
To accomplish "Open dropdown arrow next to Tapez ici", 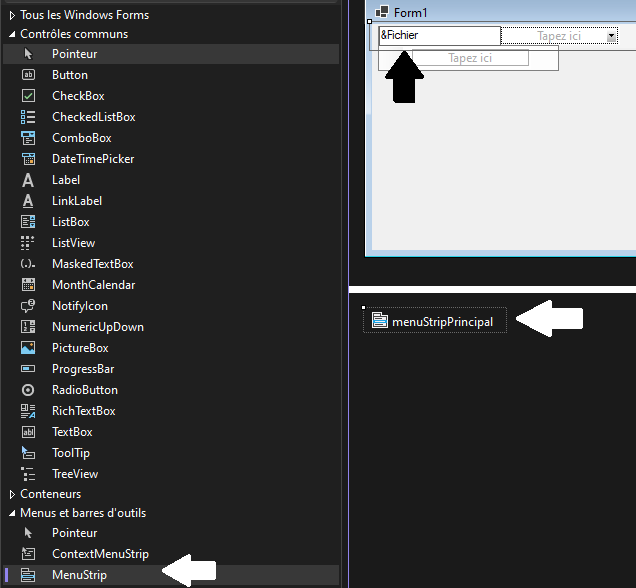I will point(611,36).
